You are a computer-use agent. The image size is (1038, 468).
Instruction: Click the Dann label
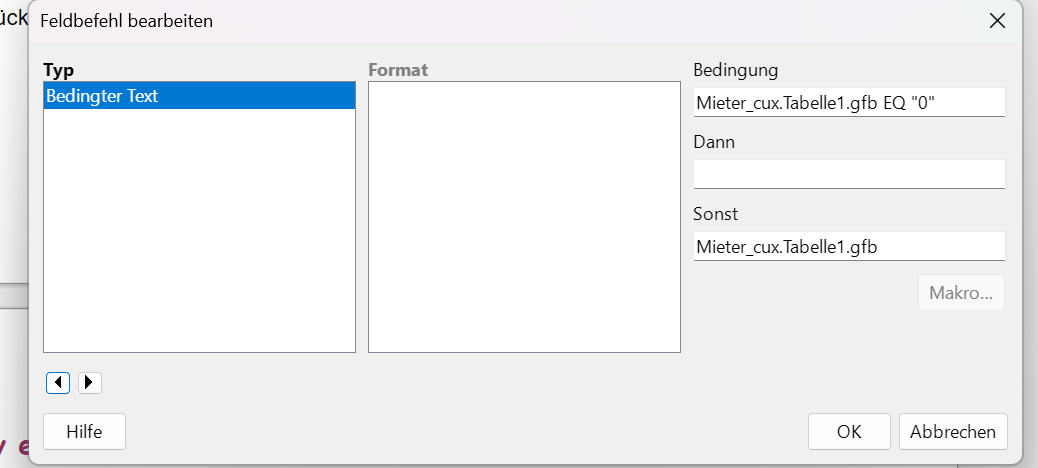click(714, 142)
